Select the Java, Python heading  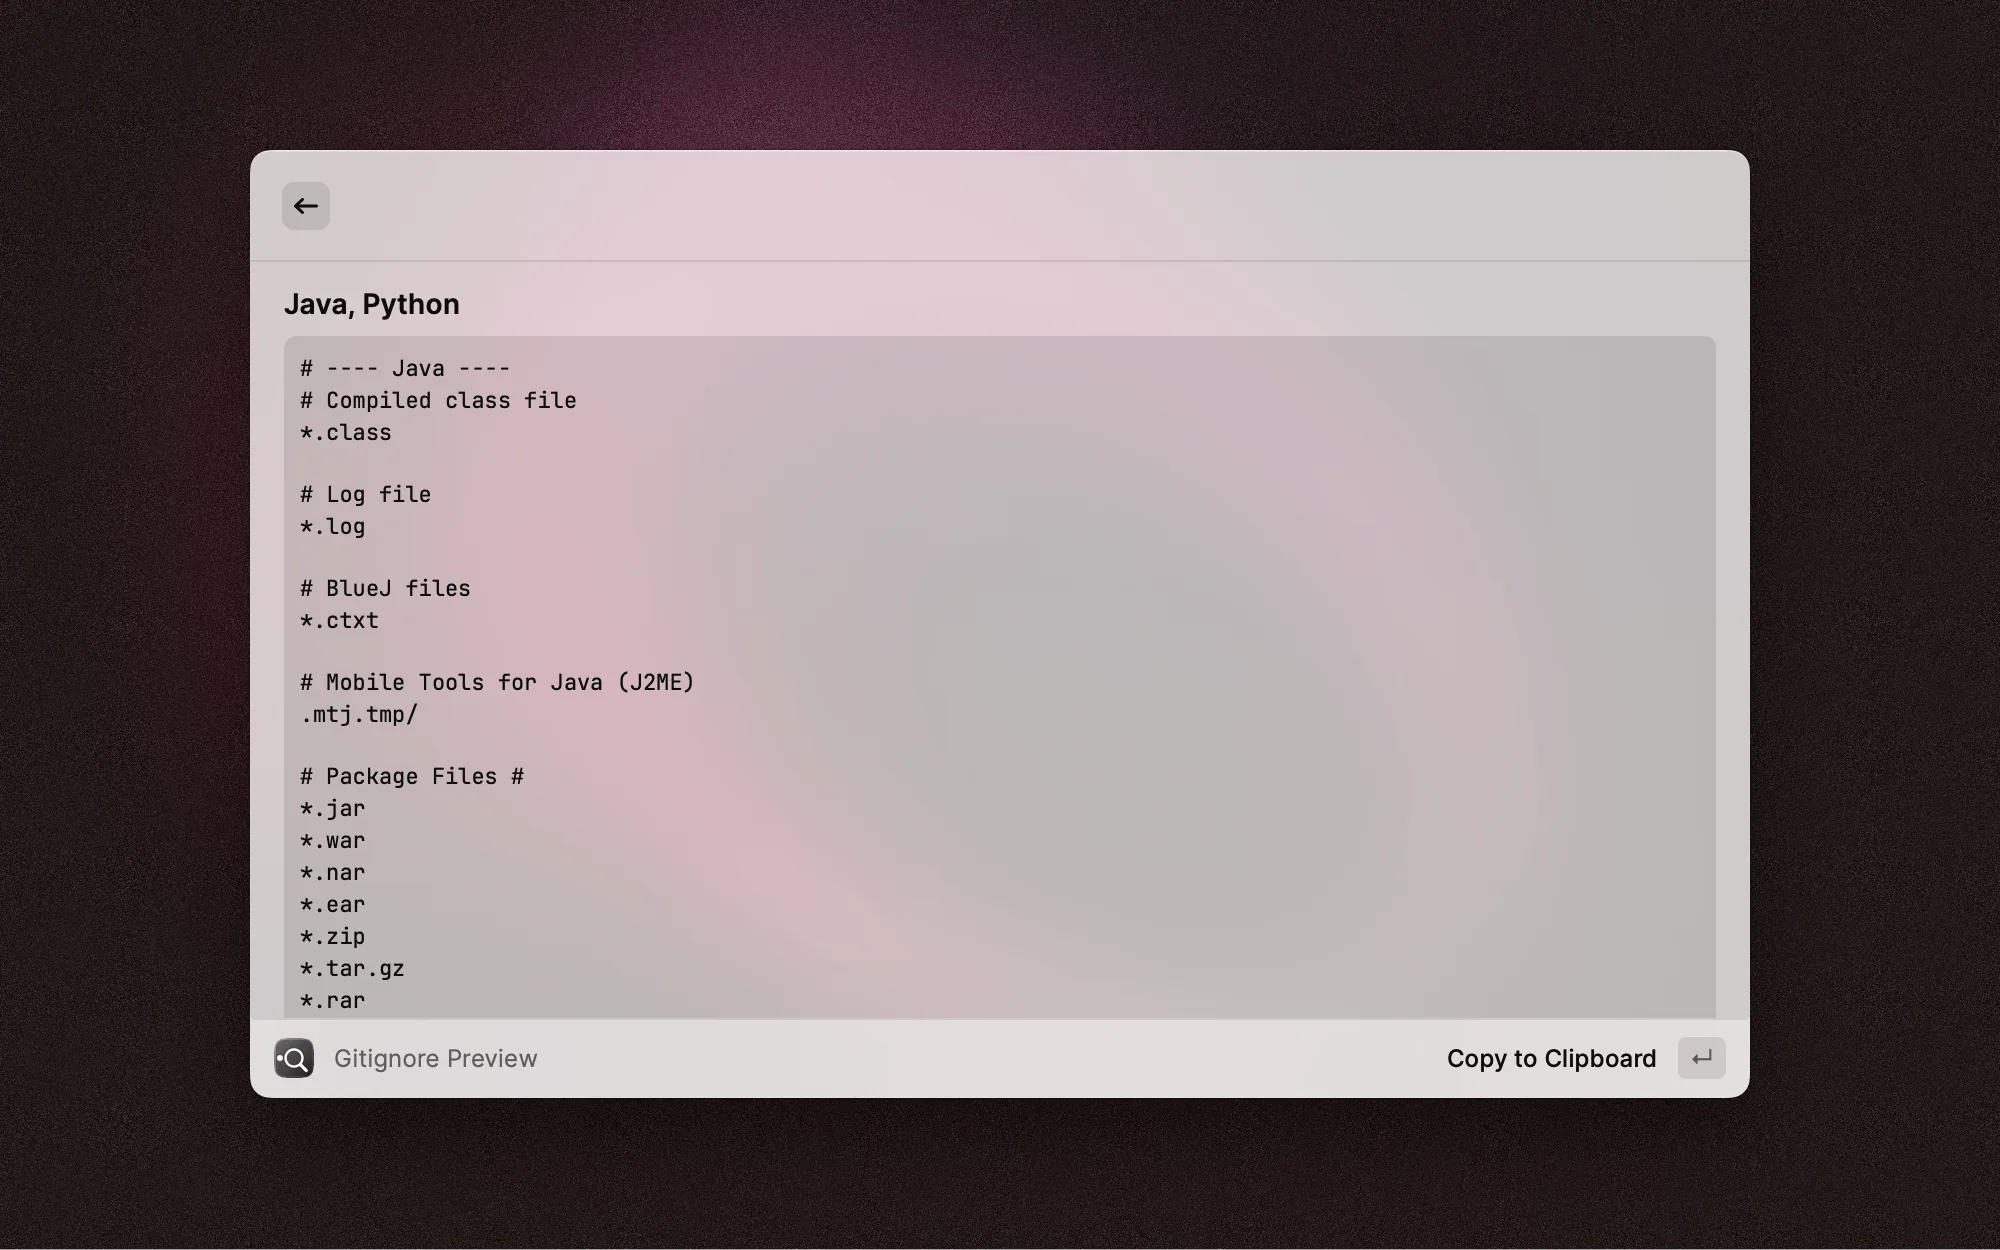pos(372,304)
